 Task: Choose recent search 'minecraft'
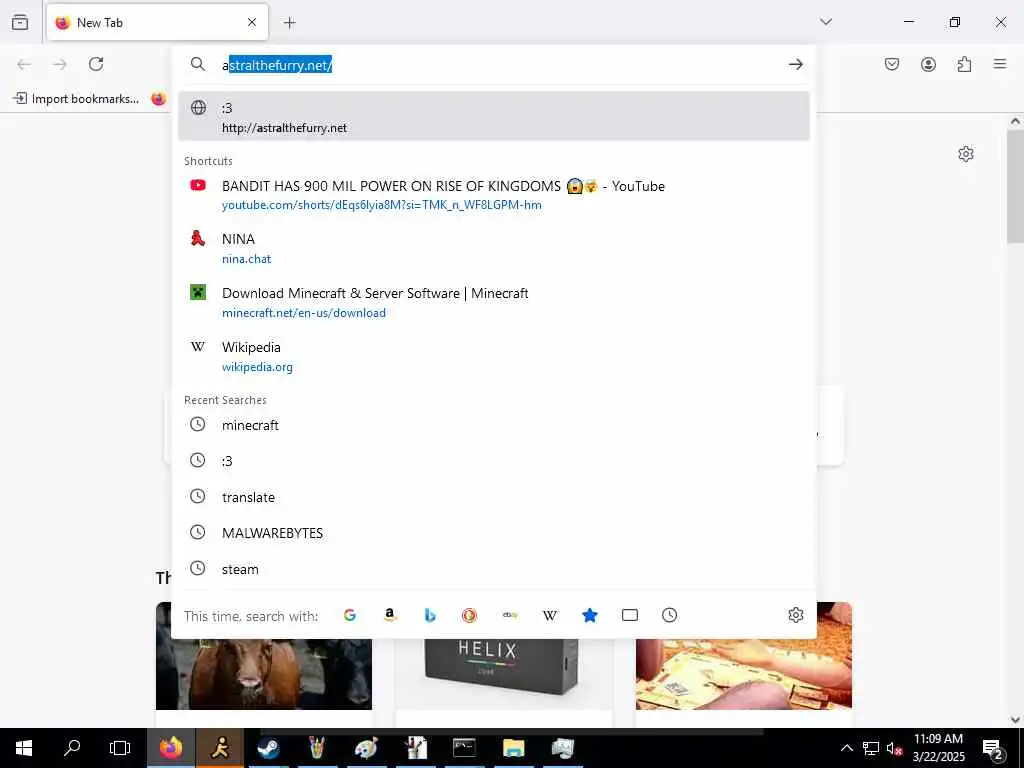pyautogui.click(x=494, y=425)
